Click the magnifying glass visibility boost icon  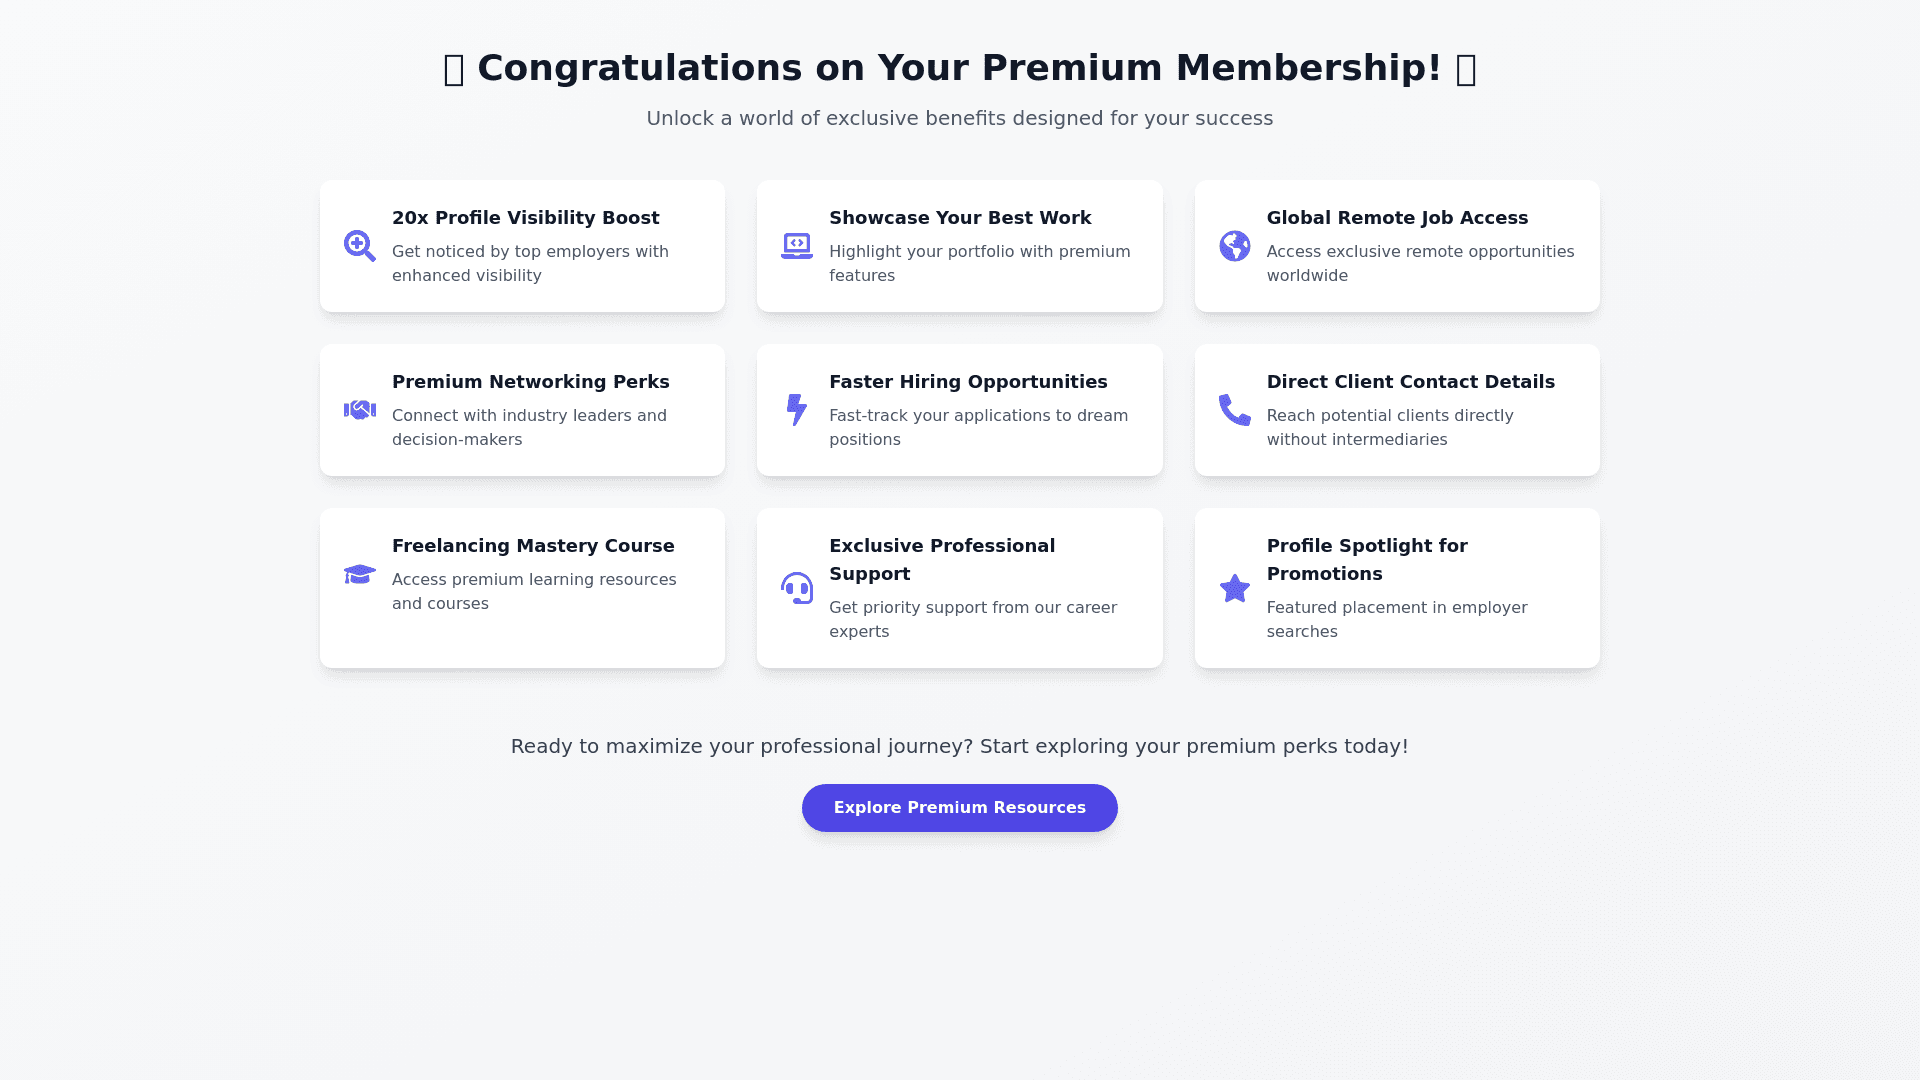point(359,246)
